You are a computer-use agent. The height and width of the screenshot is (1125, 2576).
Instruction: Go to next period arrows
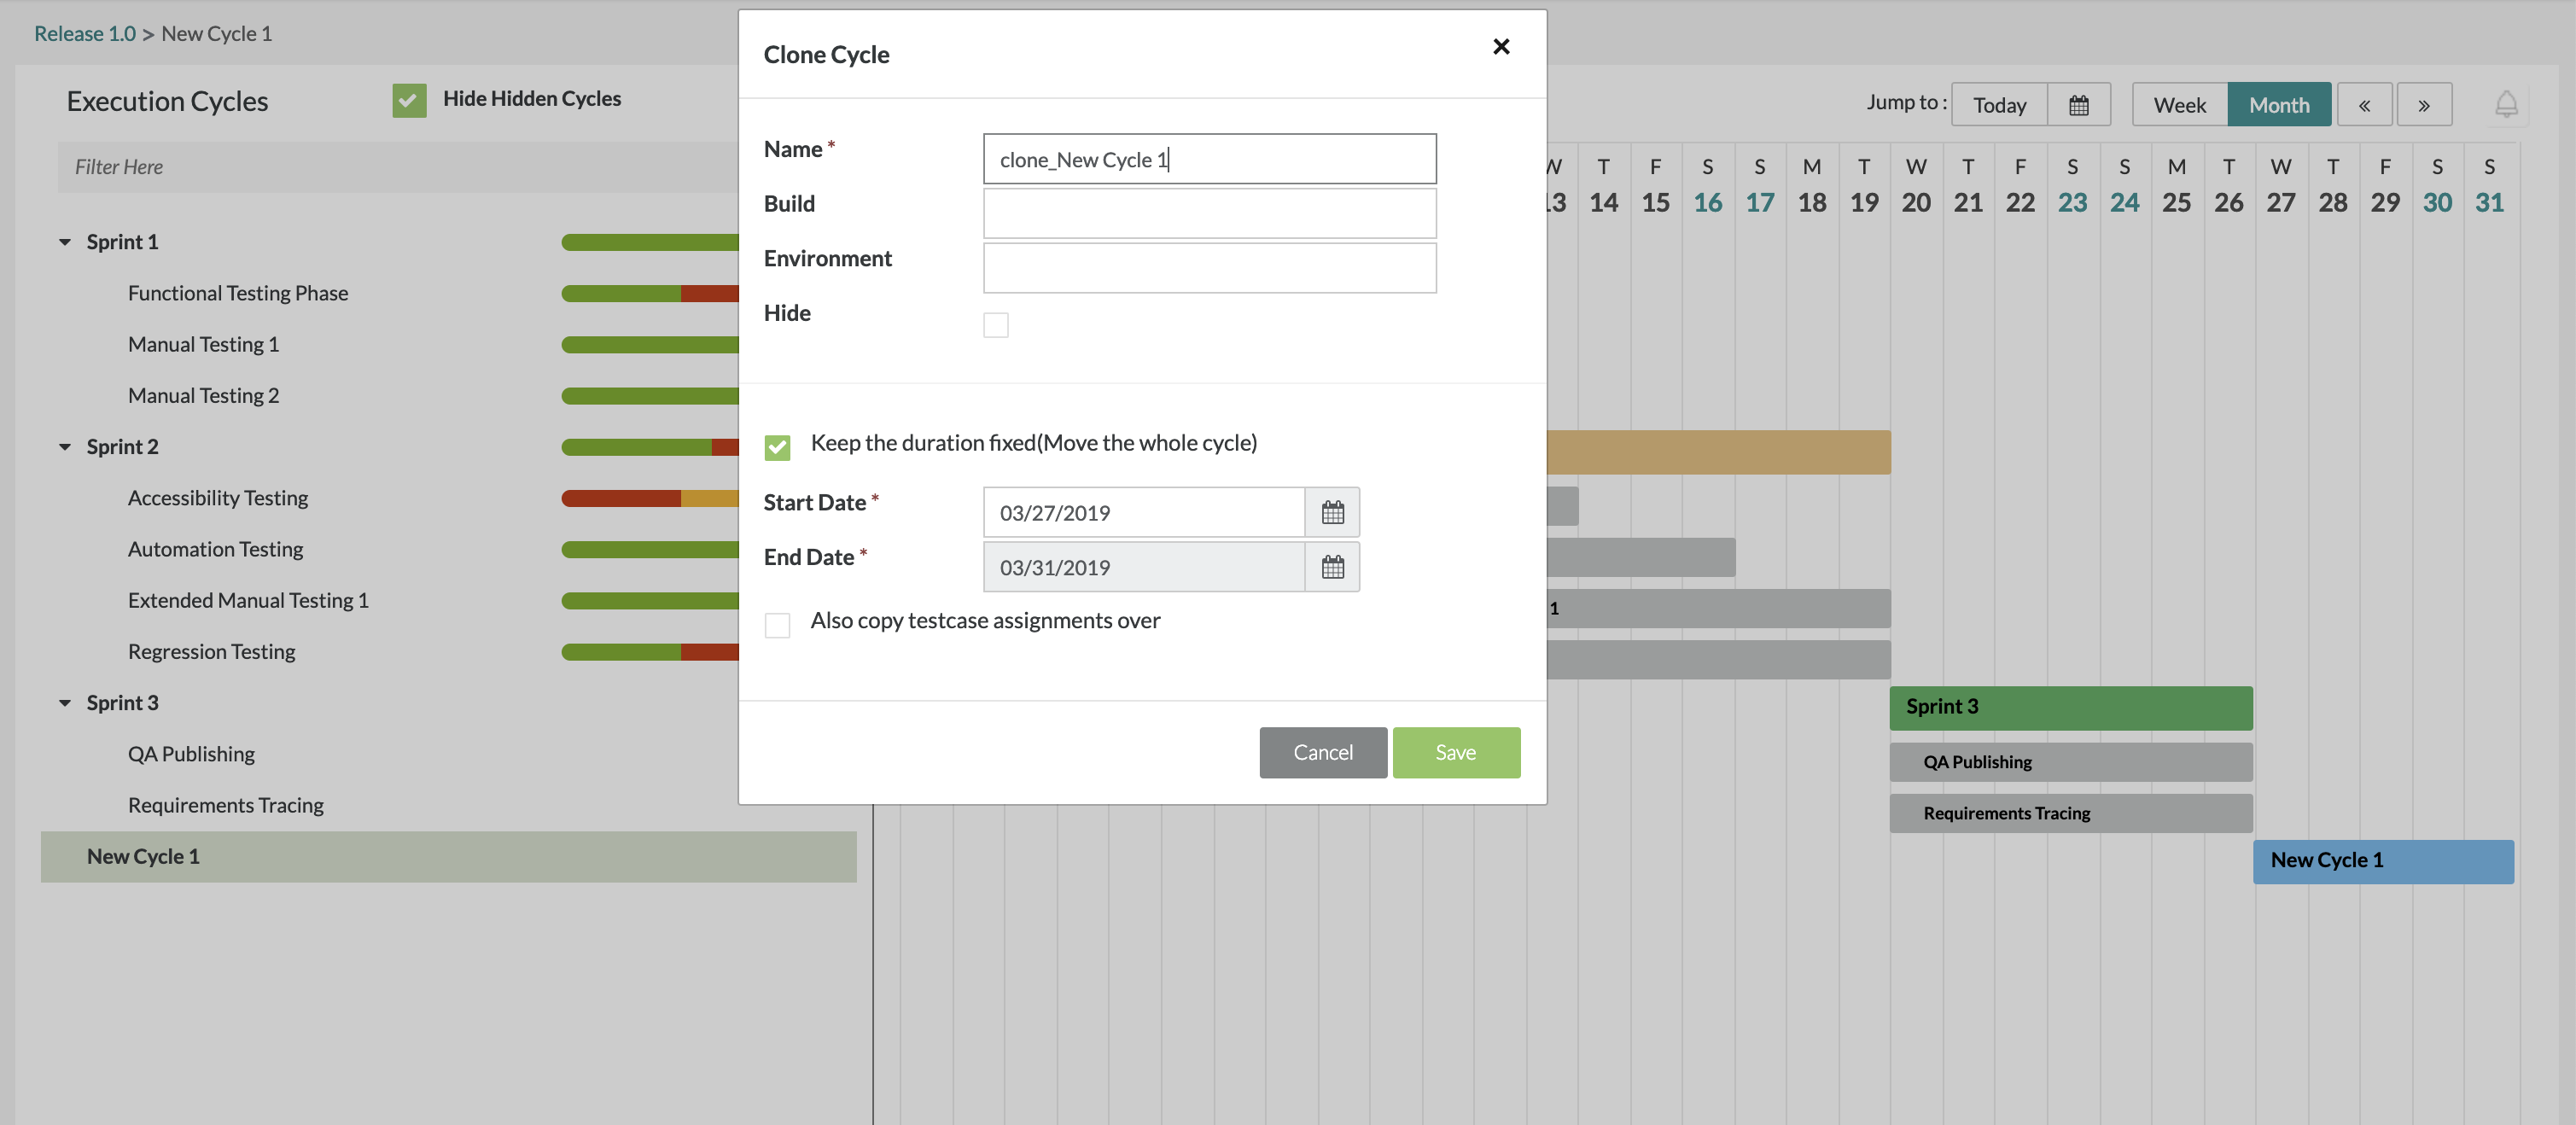[x=2424, y=105]
